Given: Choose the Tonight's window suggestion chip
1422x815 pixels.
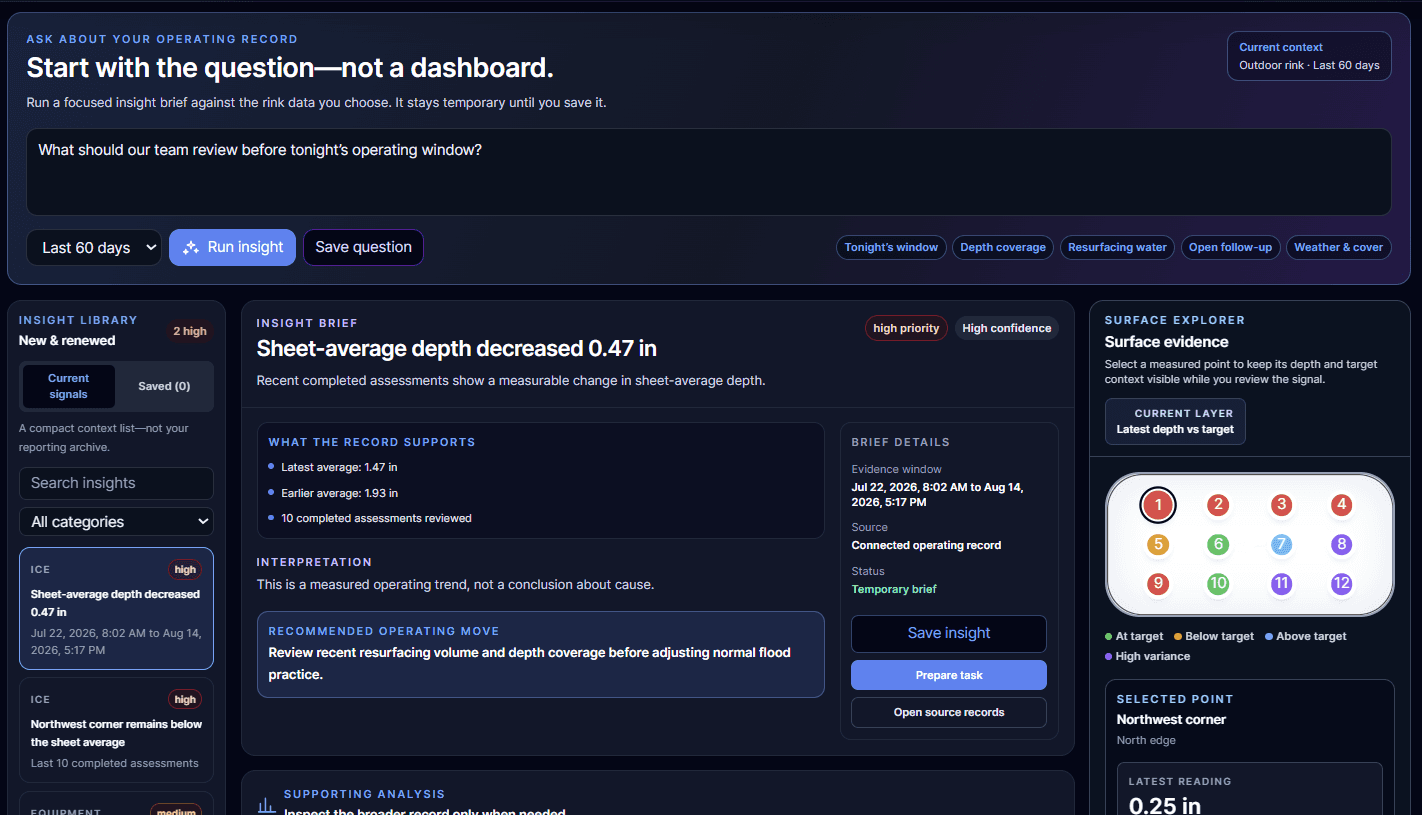Looking at the screenshot, I should (891, 247).
